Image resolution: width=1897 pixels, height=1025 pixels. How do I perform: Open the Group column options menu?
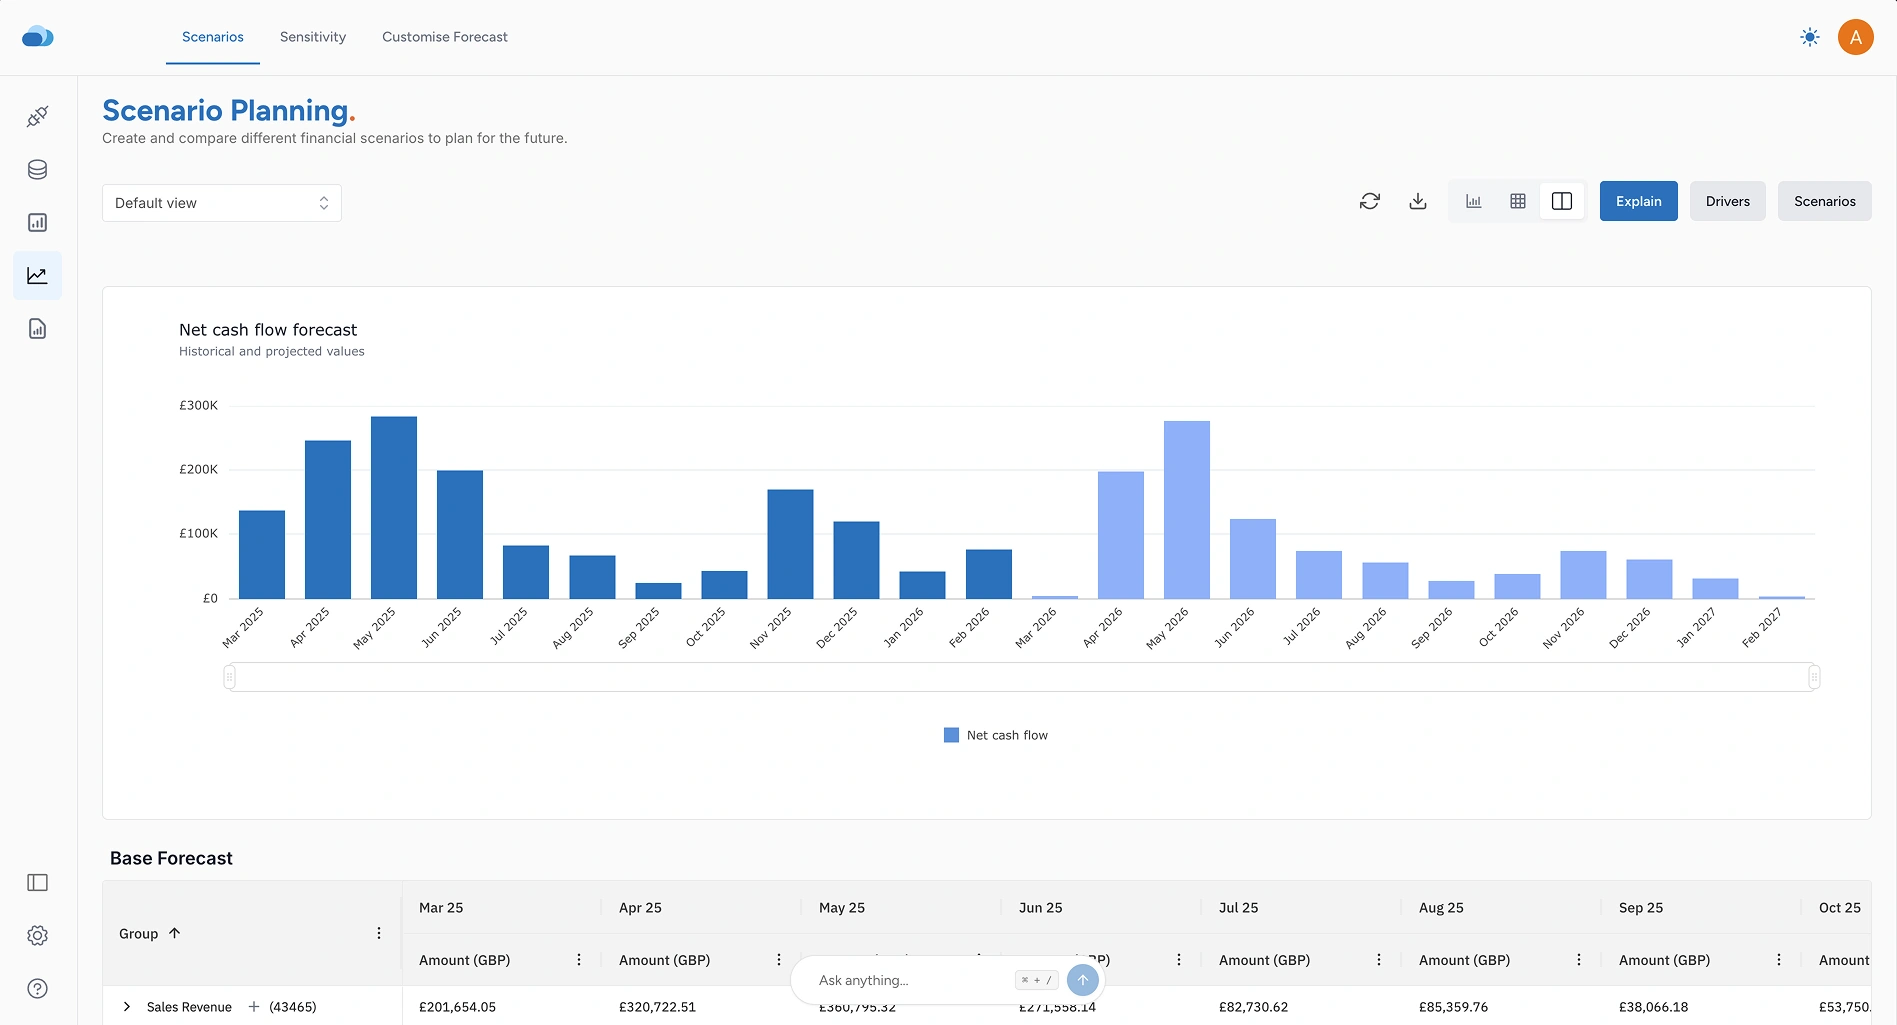(x=378, y=933)
